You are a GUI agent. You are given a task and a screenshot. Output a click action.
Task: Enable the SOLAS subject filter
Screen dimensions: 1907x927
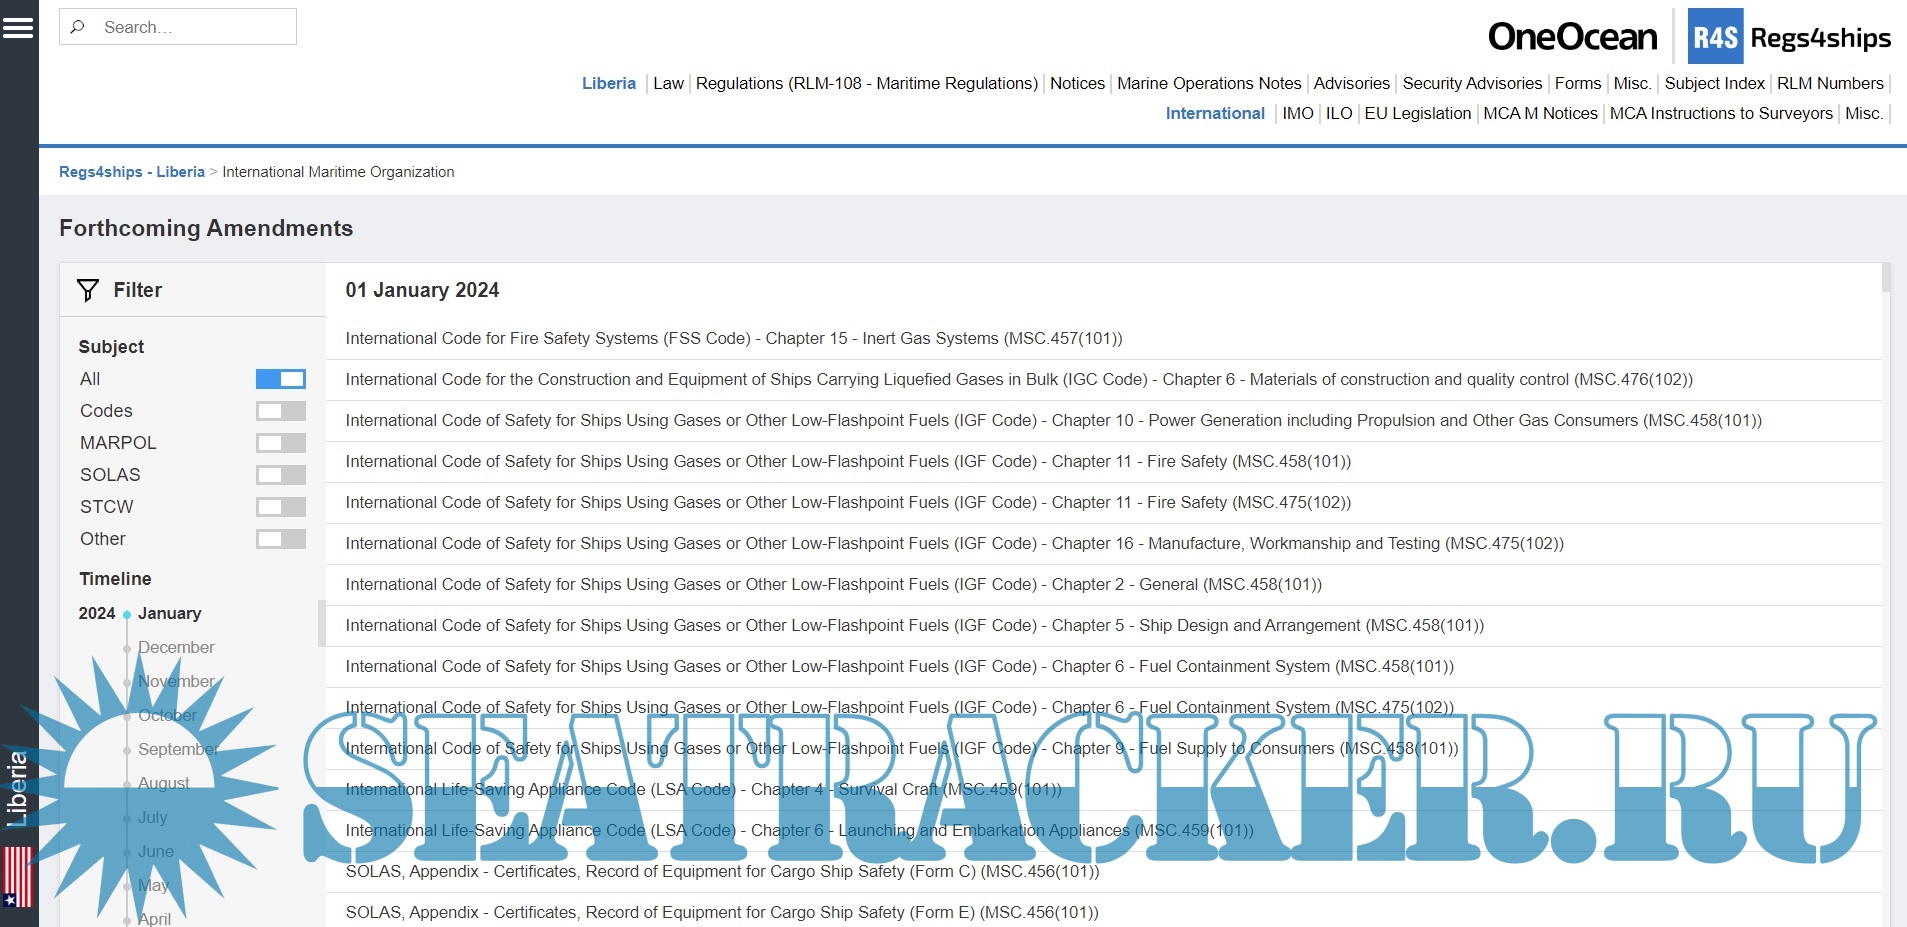coord(281,475)
